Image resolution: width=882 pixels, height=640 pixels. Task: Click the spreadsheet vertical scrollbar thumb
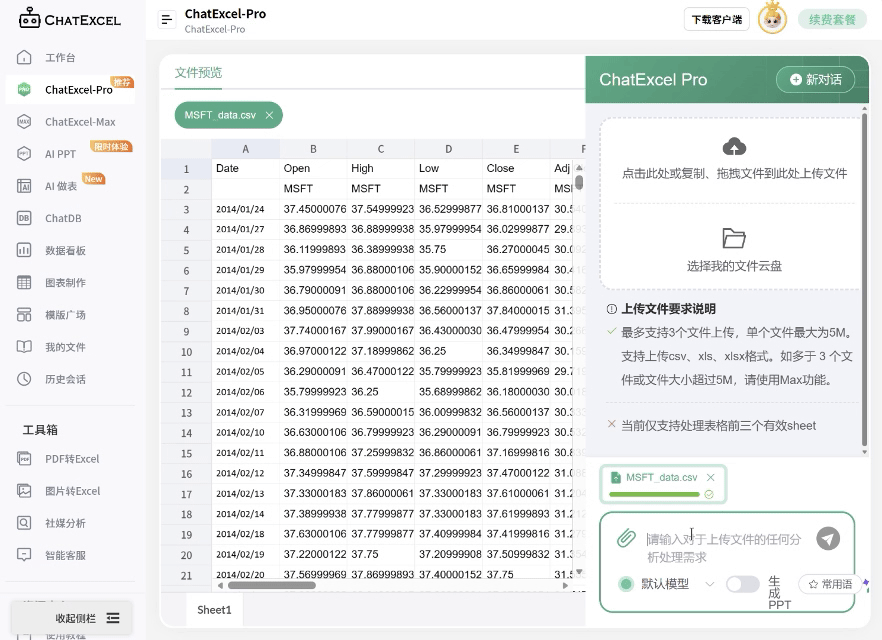coord(579,182)
